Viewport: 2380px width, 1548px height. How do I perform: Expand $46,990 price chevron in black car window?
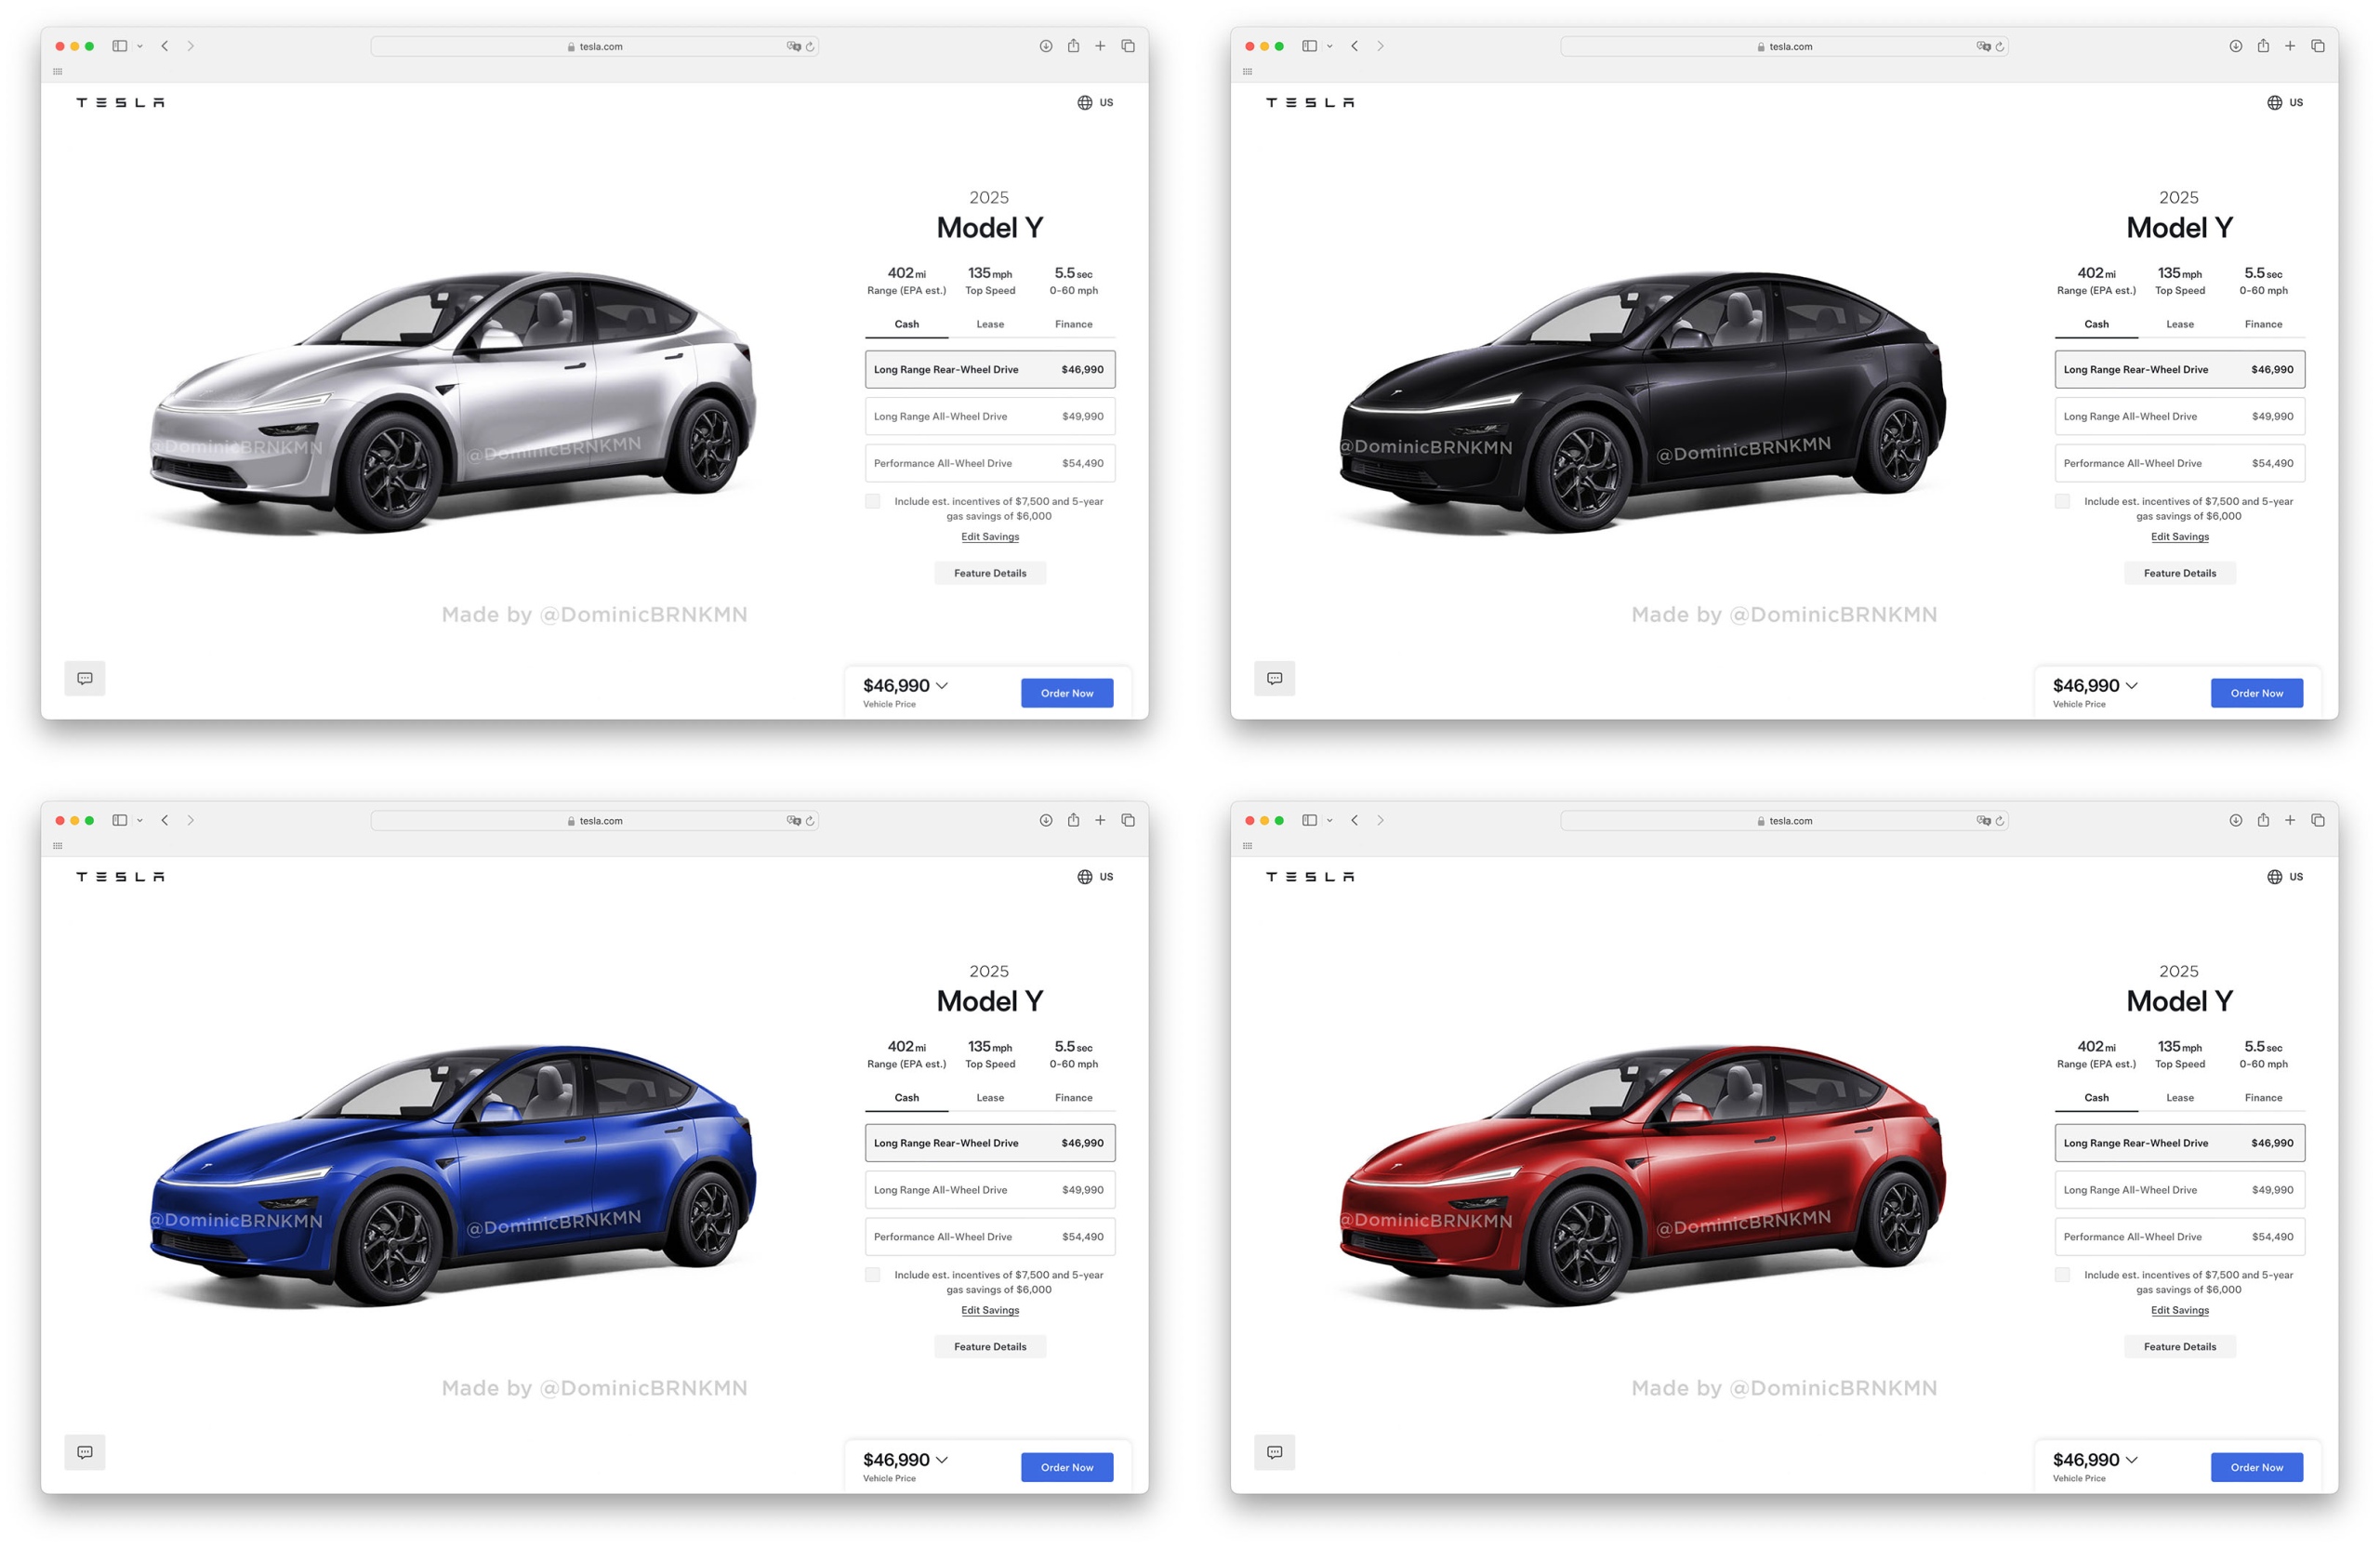2132,686
